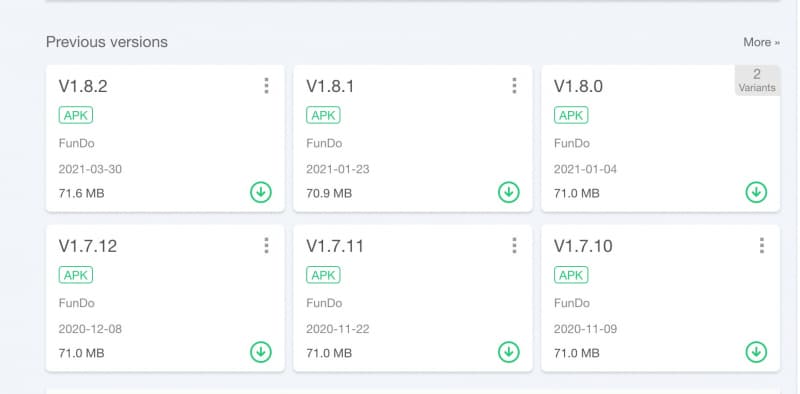Viewport: 800px width, 394px height.
Task: Select the APK tag on V1.7.10
Action: (571, 275)
